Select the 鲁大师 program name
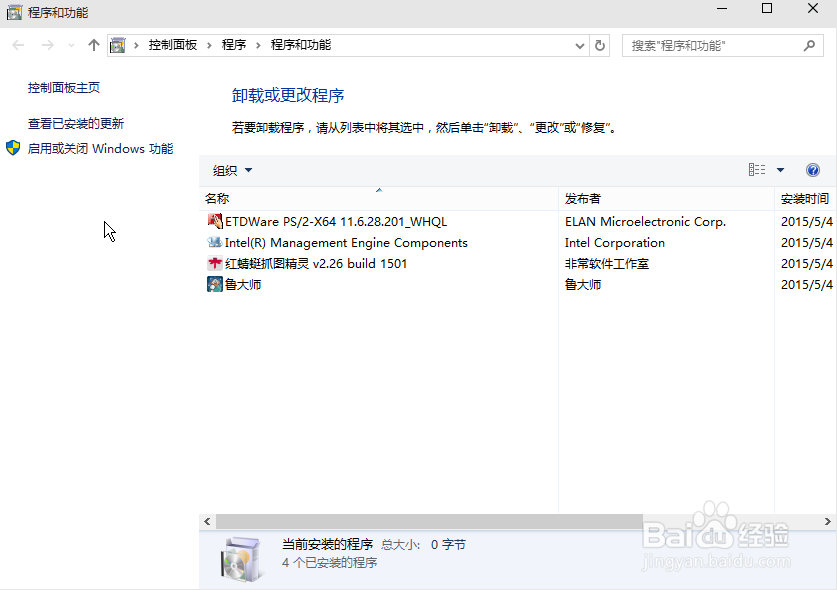The image size is (837, 590). click(x=243, y=285)
